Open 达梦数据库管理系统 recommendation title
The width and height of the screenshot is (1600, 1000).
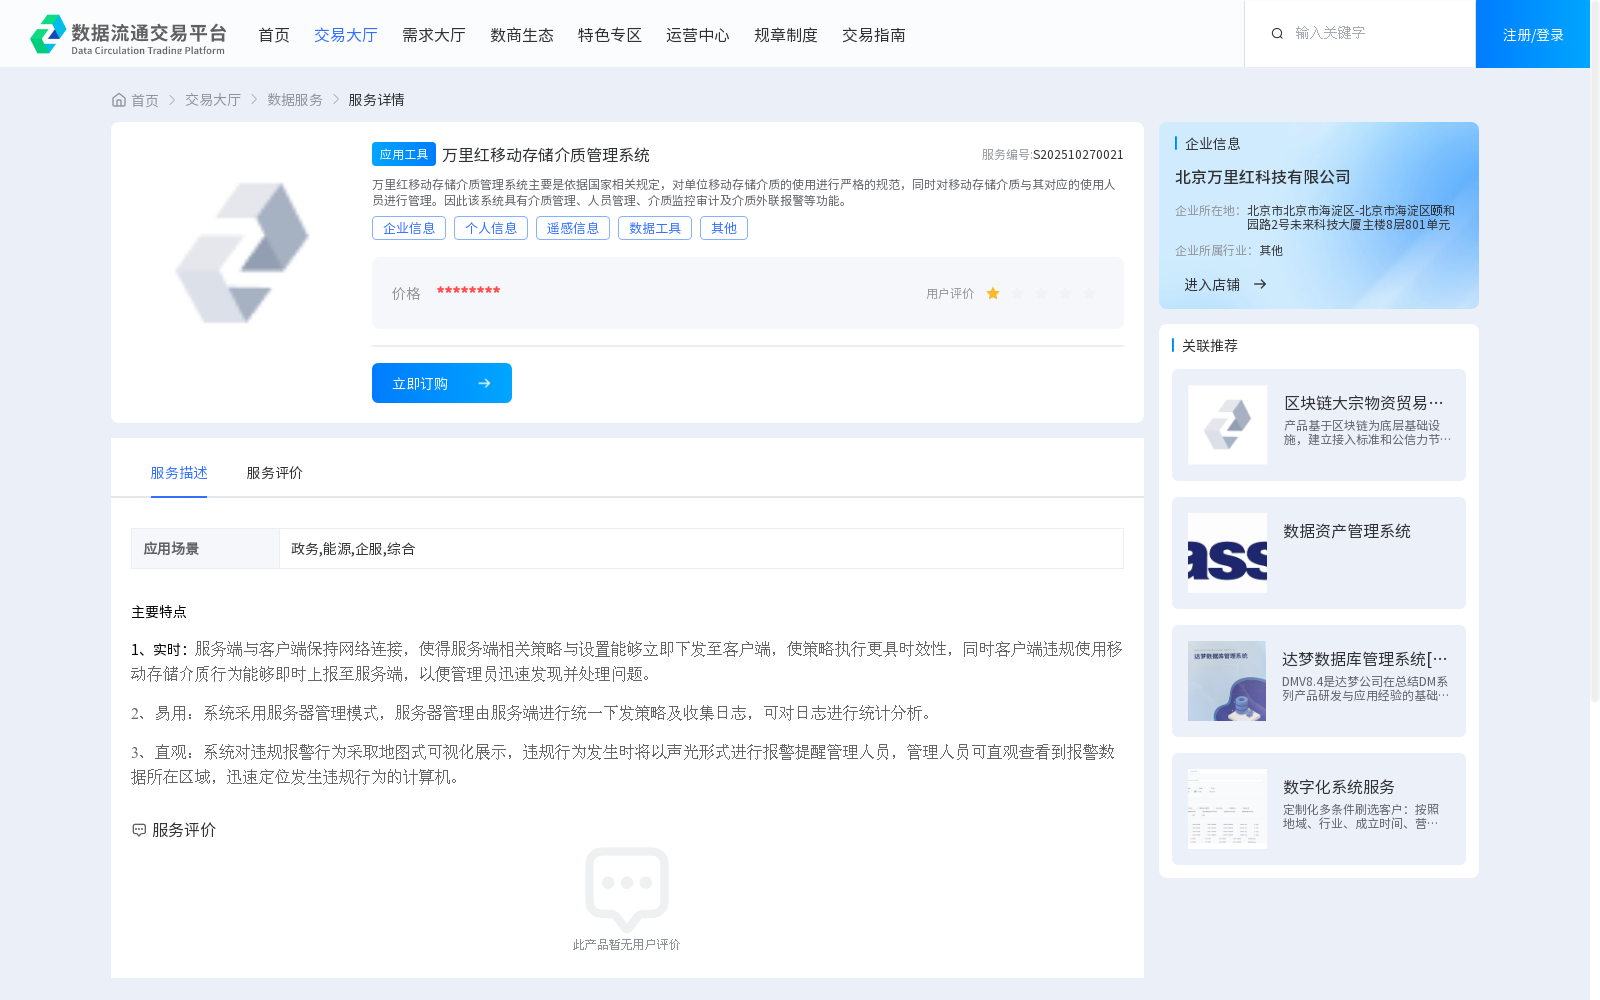(1365, 659)
